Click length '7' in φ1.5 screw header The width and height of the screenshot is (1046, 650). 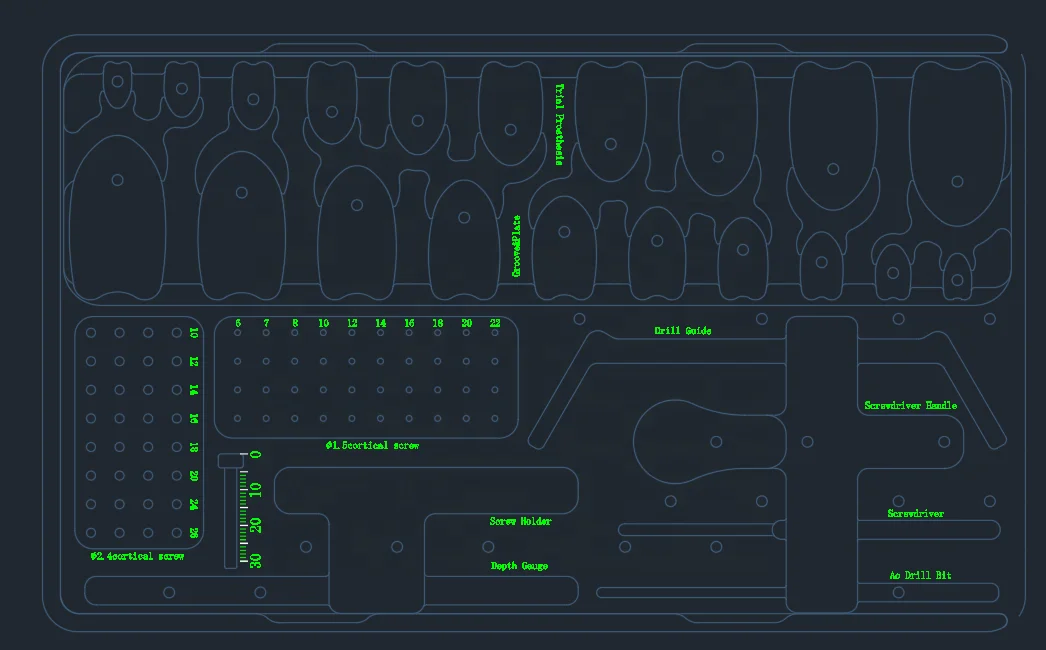coord(266,323)
